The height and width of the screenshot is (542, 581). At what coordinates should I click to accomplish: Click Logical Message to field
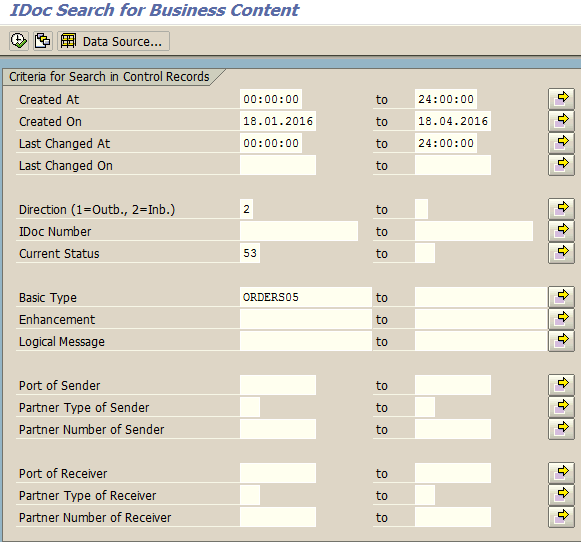[x=481, y=341]
